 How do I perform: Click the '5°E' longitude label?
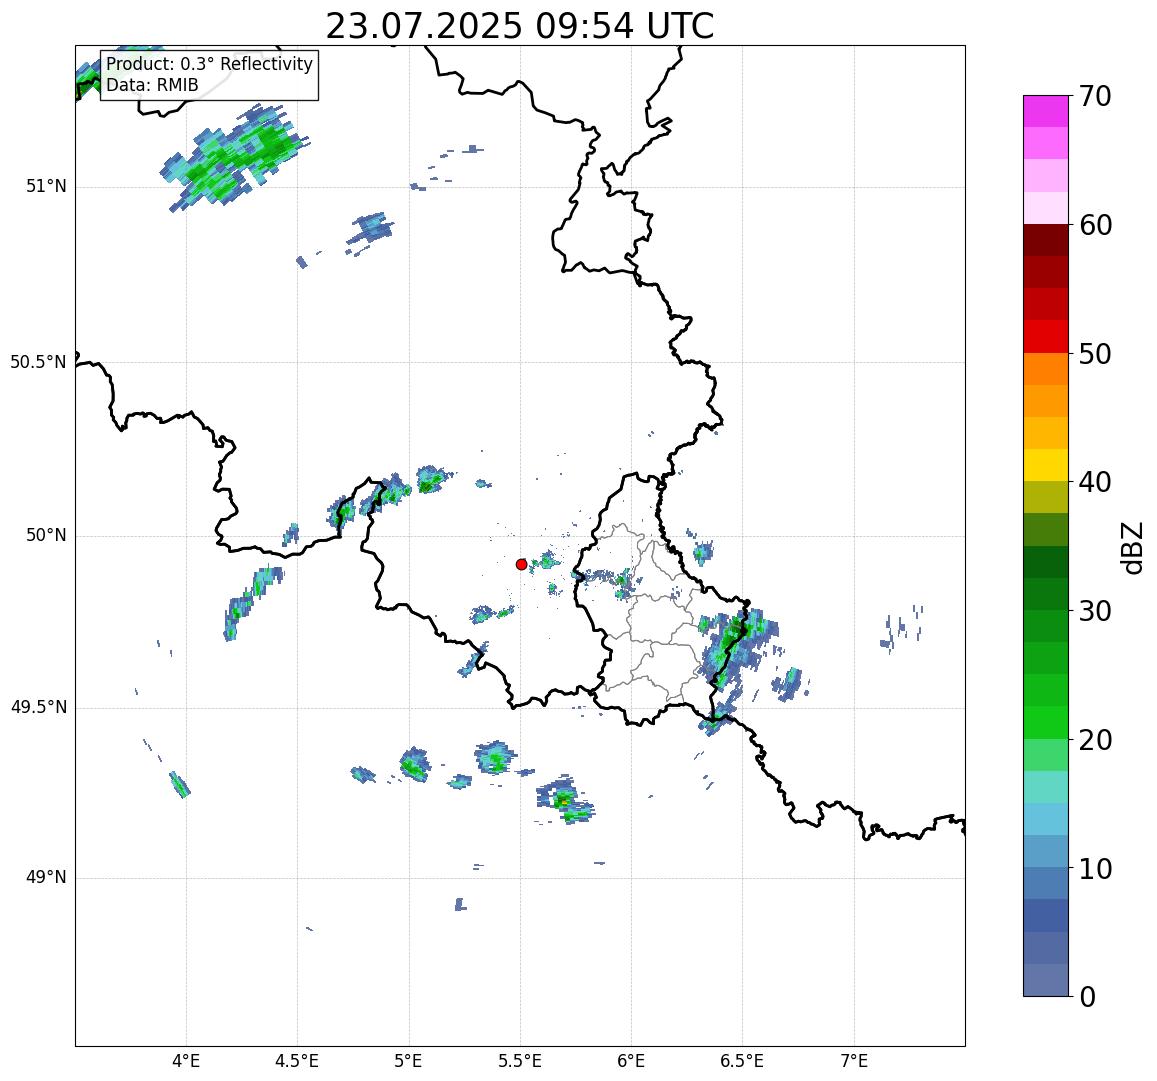[x=409, y=1061]
